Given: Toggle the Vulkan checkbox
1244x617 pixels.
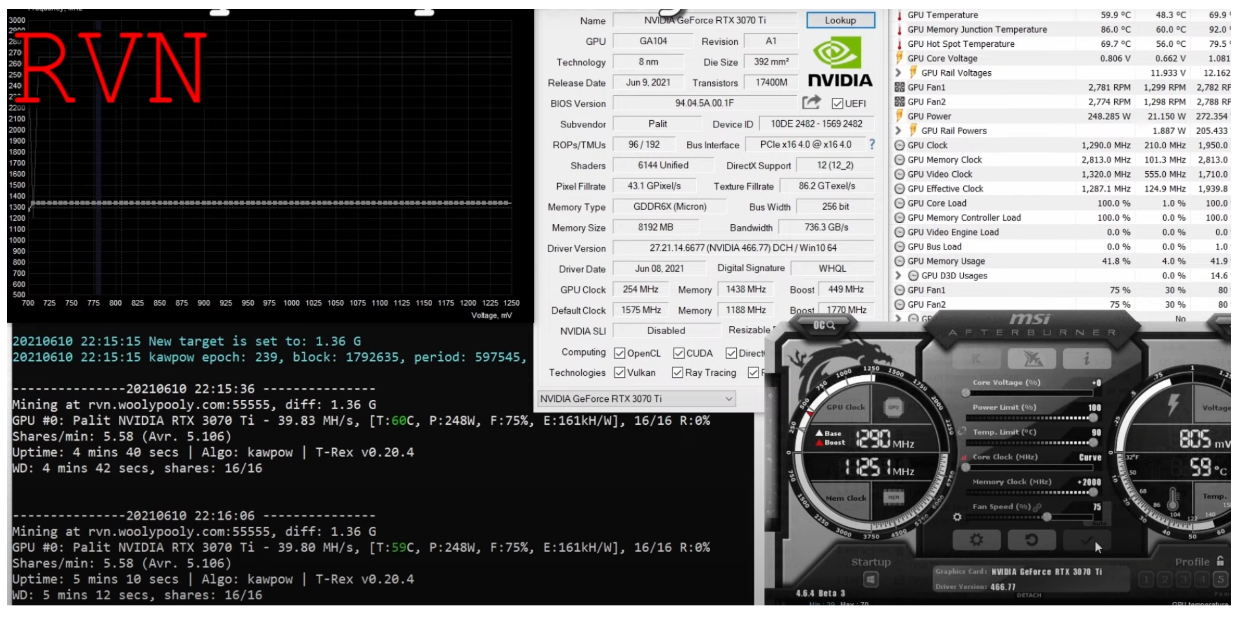Looking at the screenshot, I should click(x=620, y=373).
